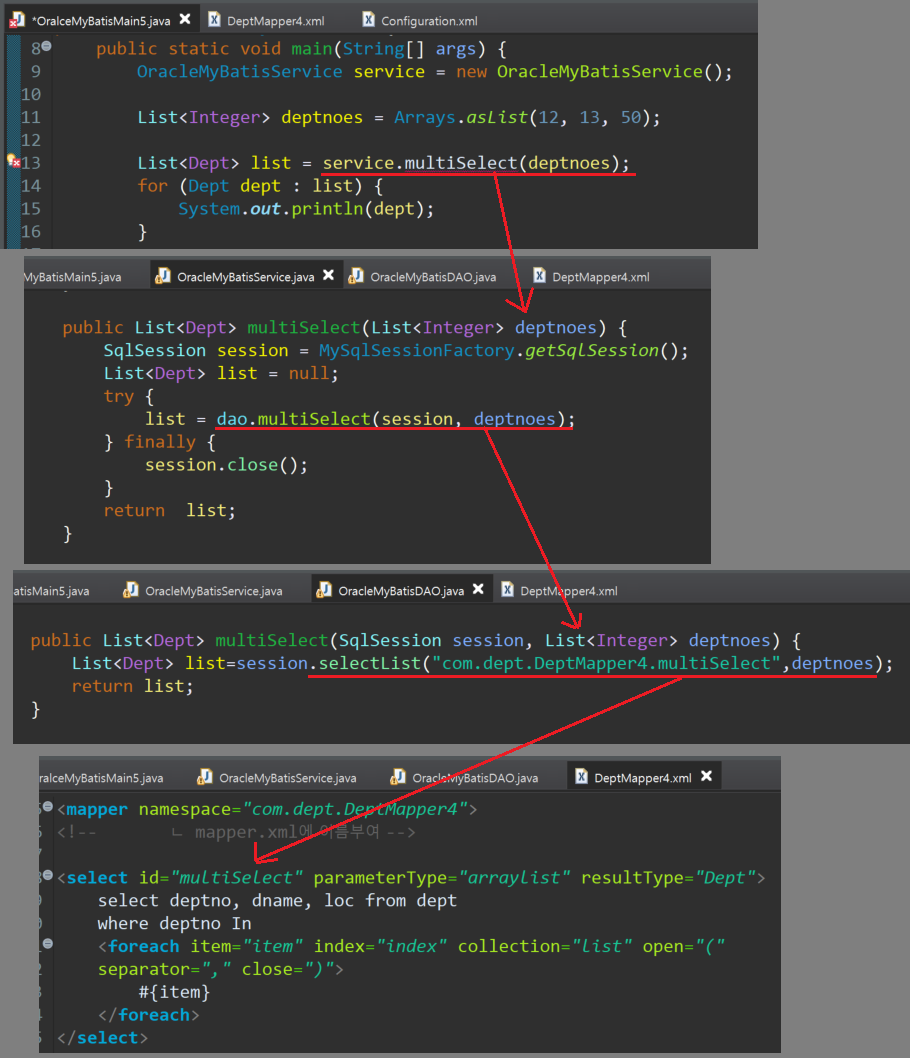Viewport: 910px width, 1058px height.
Task: Click collection attribute value "list"
Action: point(602,946)
